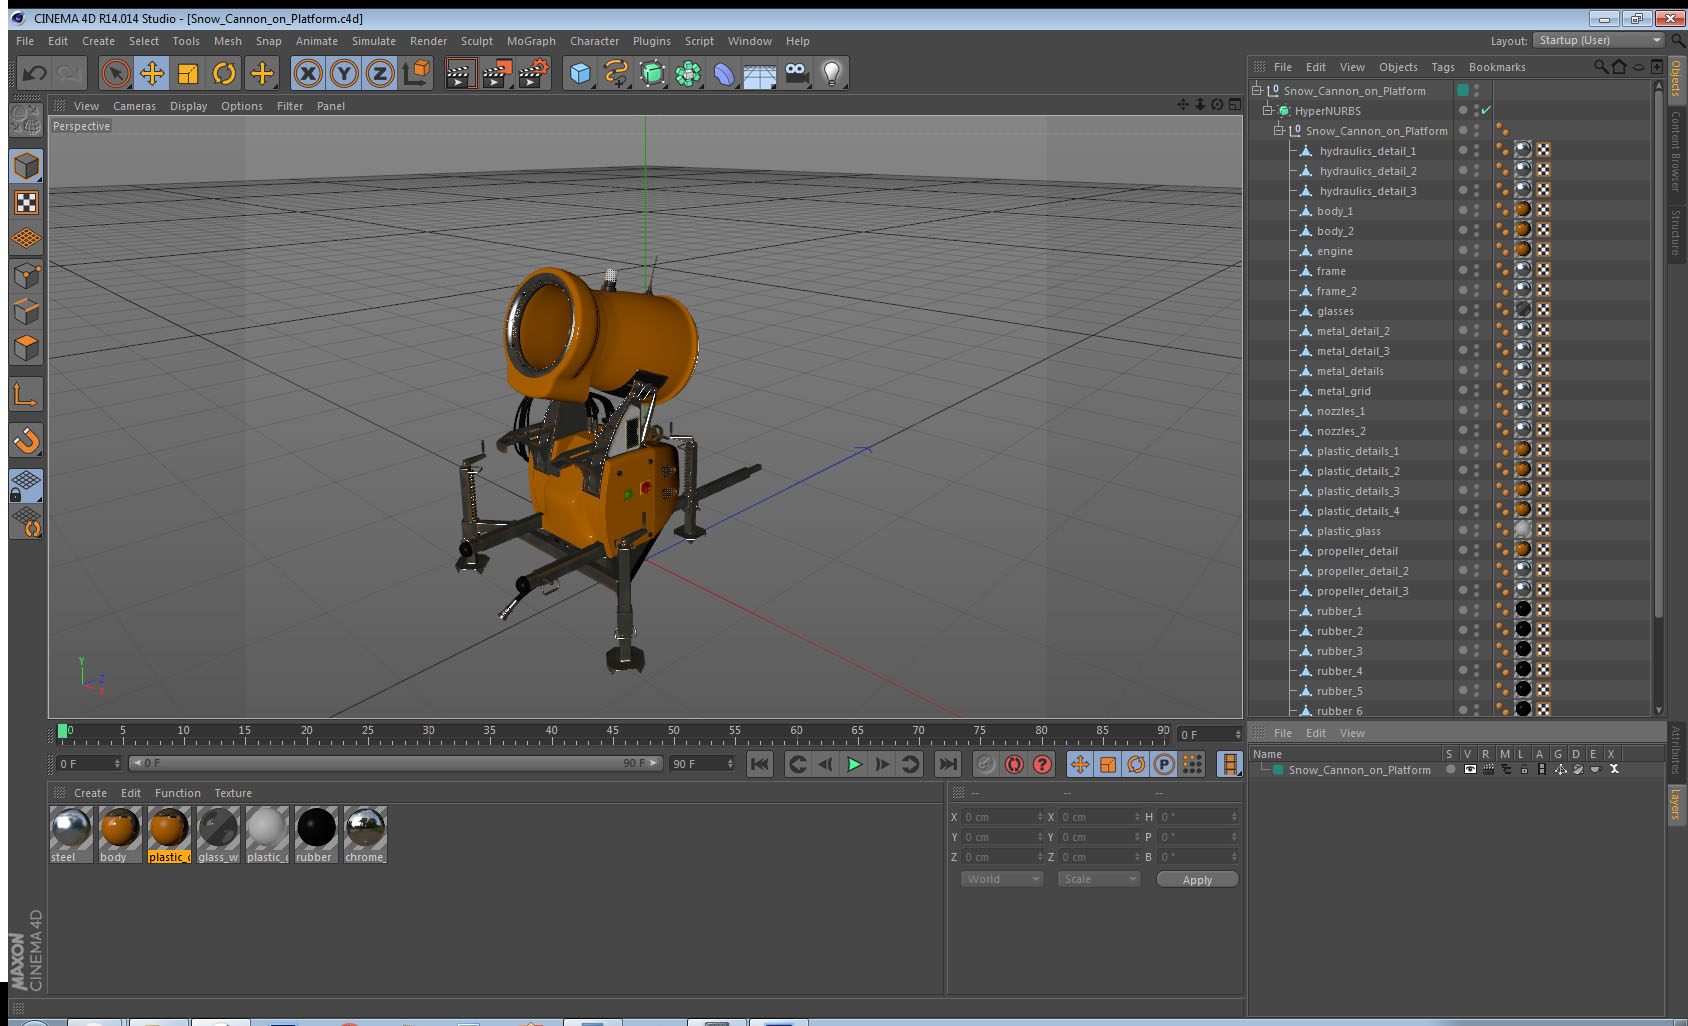Viewport: 1688px width, 1026px height.
Task: Click Make Editable in the left palette
Action: 26,120
